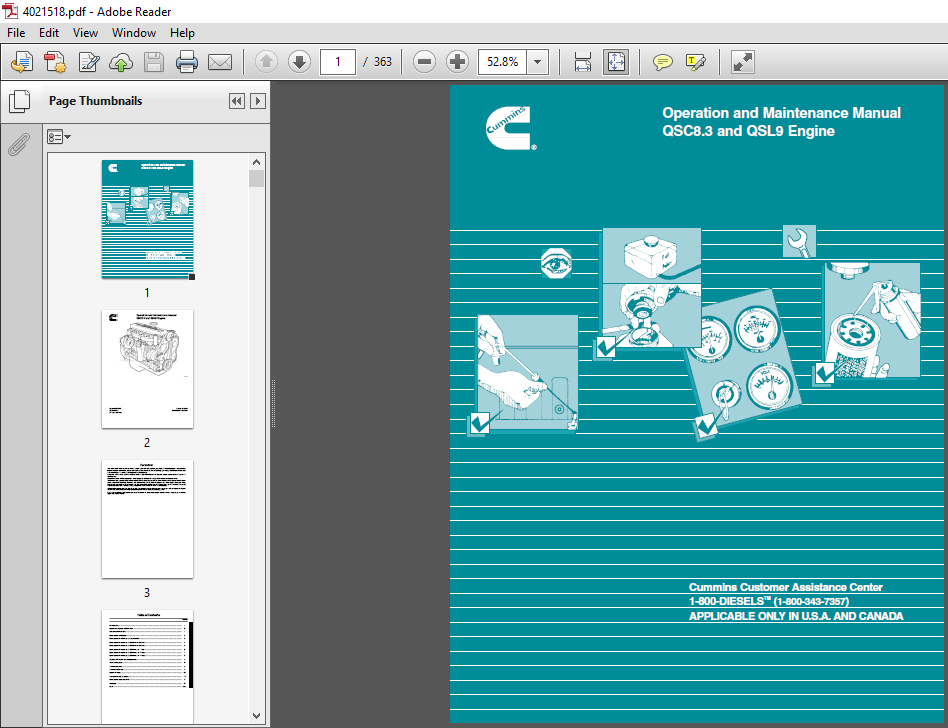Collapse the navigation pane with the double left arrows
The height and width of the screenshot is (728, 948).
click(236, 101)
